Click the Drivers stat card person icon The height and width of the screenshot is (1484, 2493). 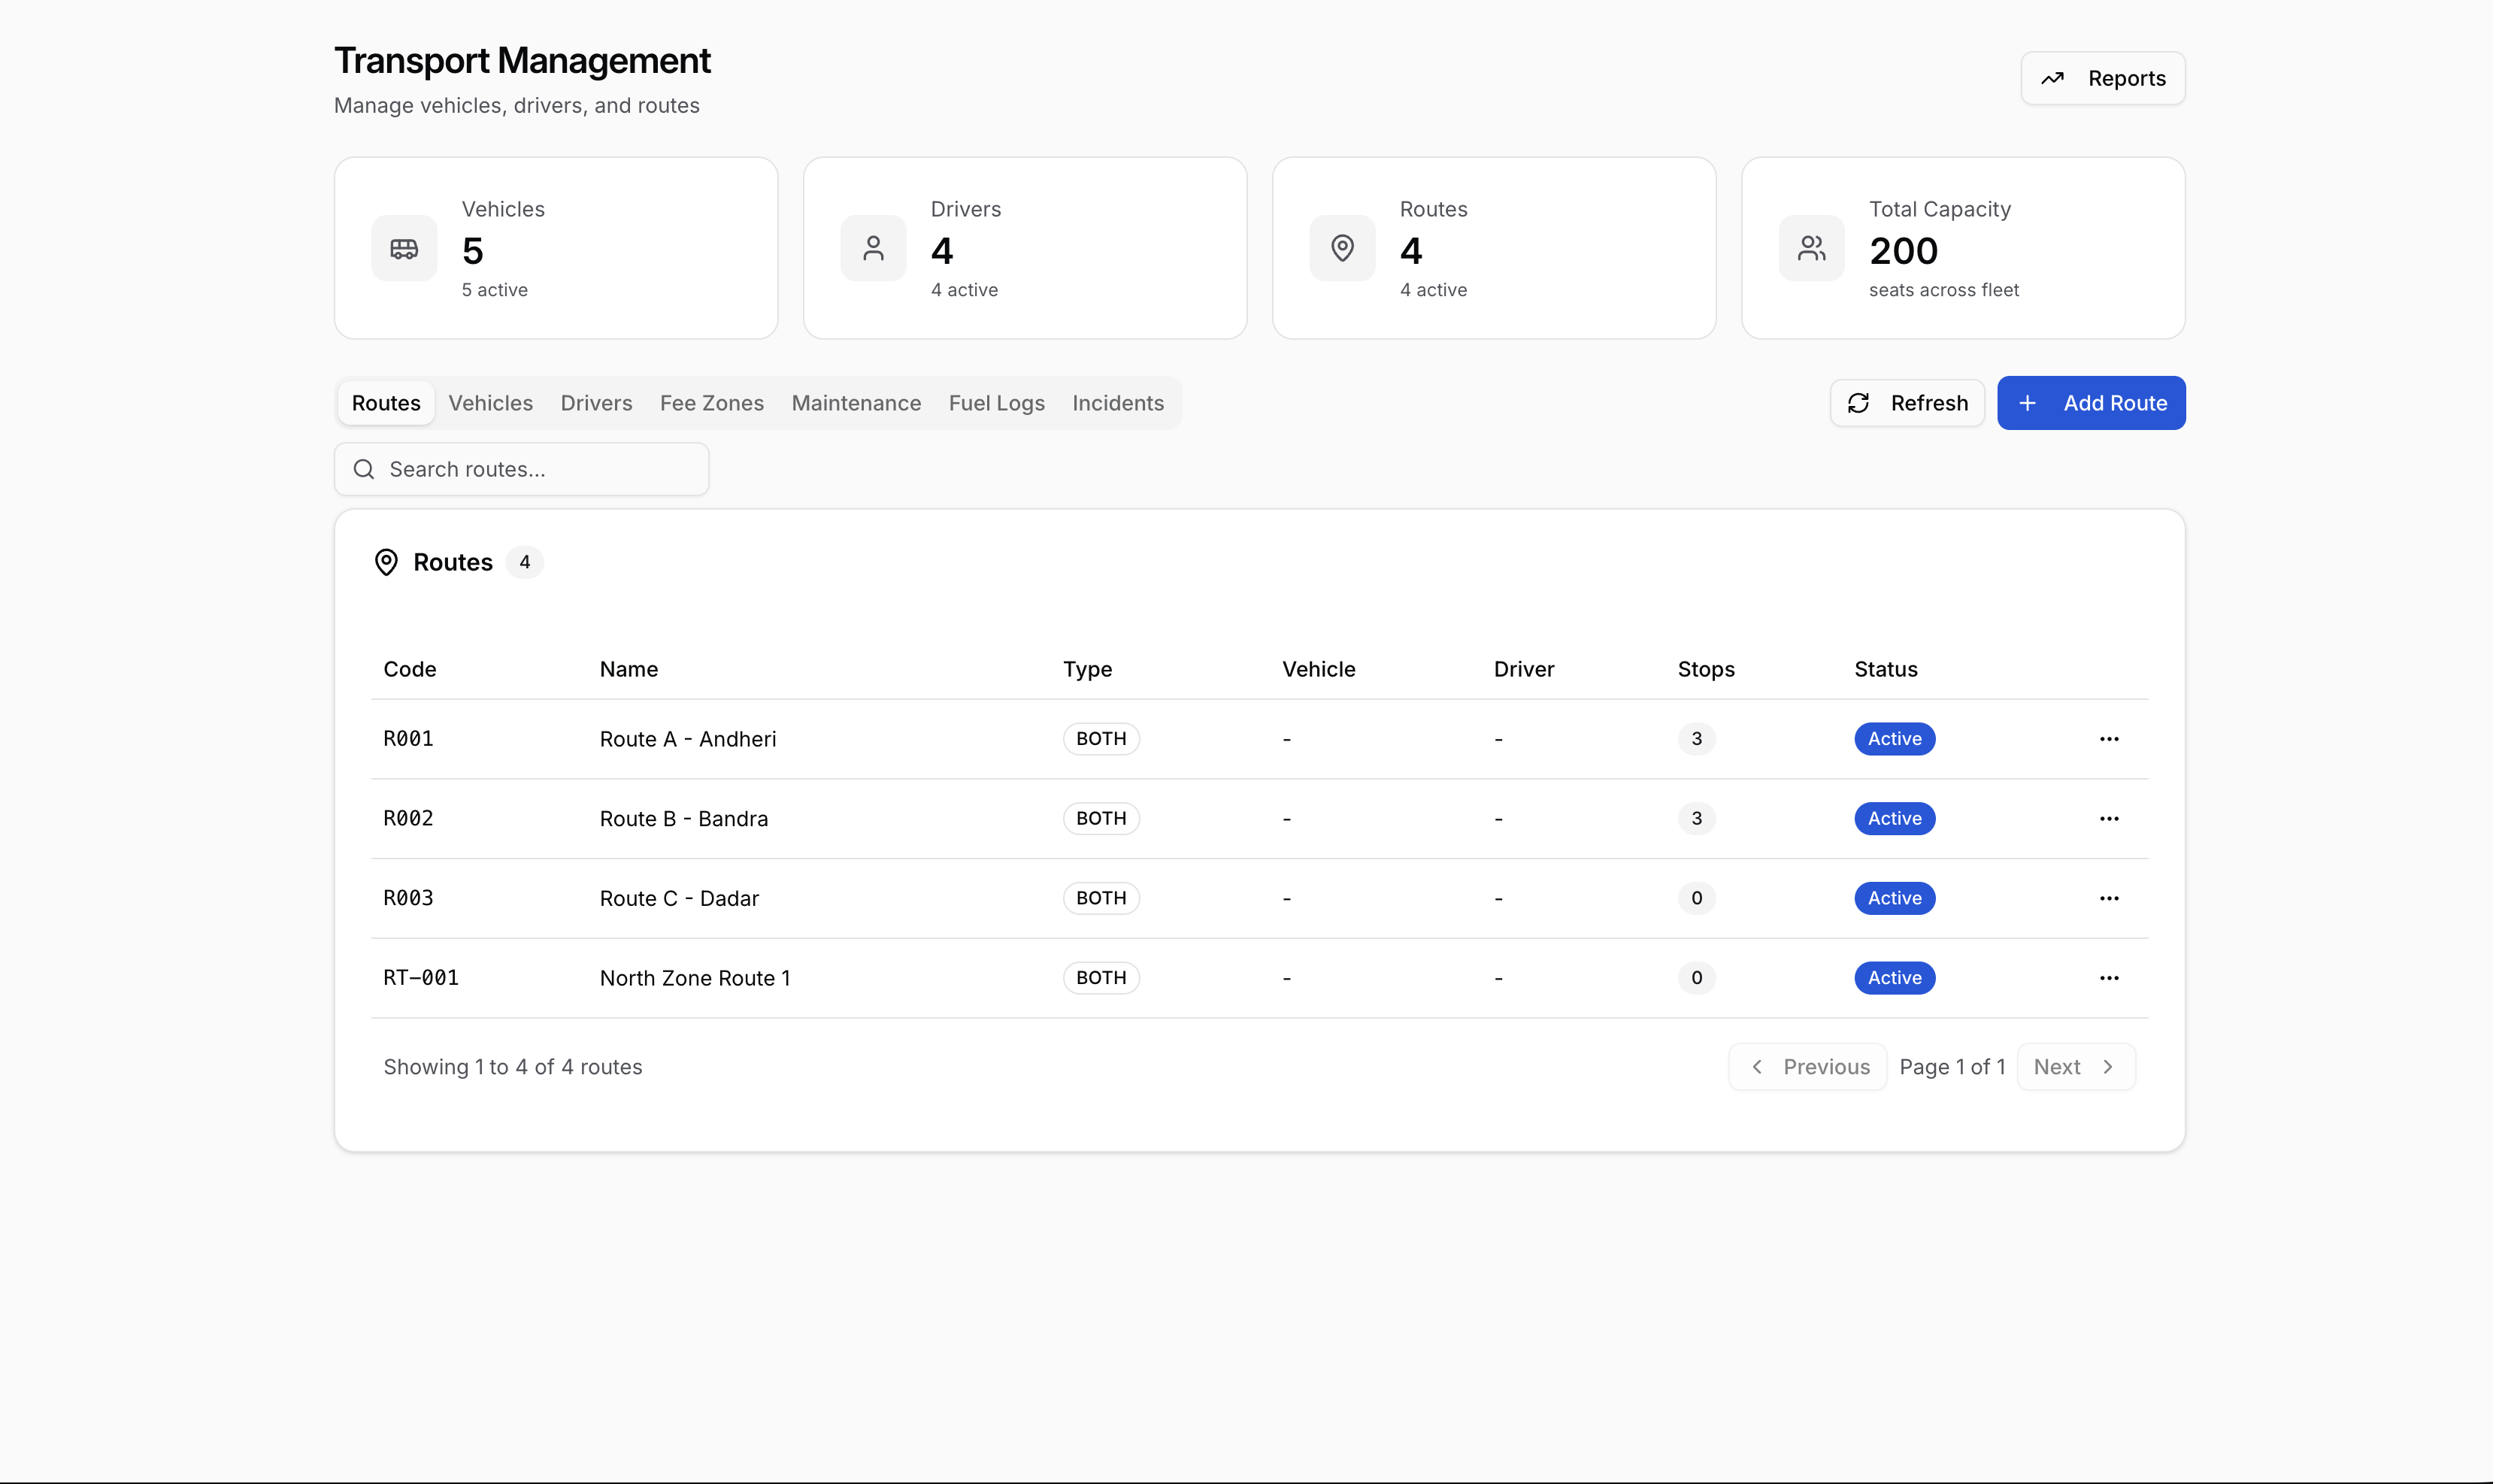click(873, 248)
